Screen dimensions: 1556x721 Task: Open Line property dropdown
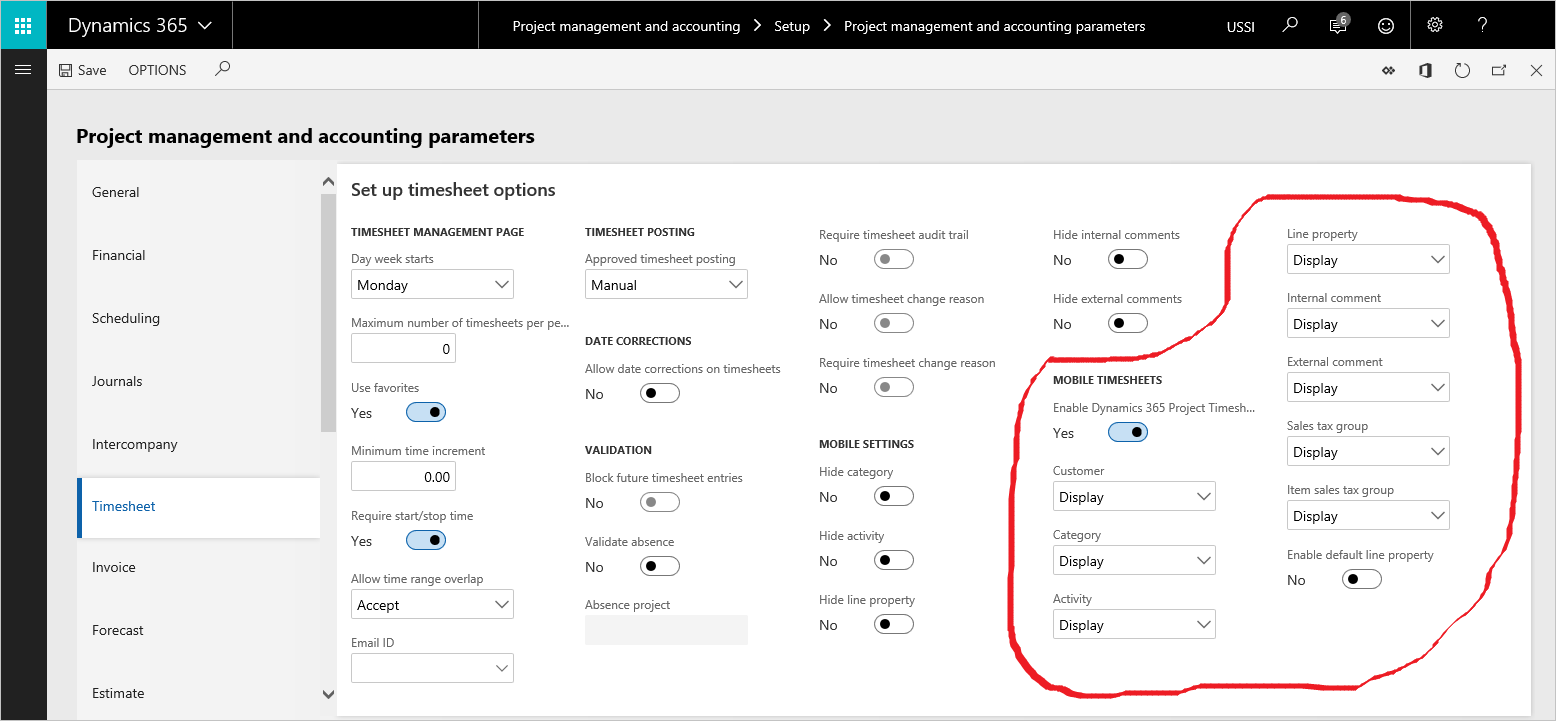click(x=1368, y=259)
